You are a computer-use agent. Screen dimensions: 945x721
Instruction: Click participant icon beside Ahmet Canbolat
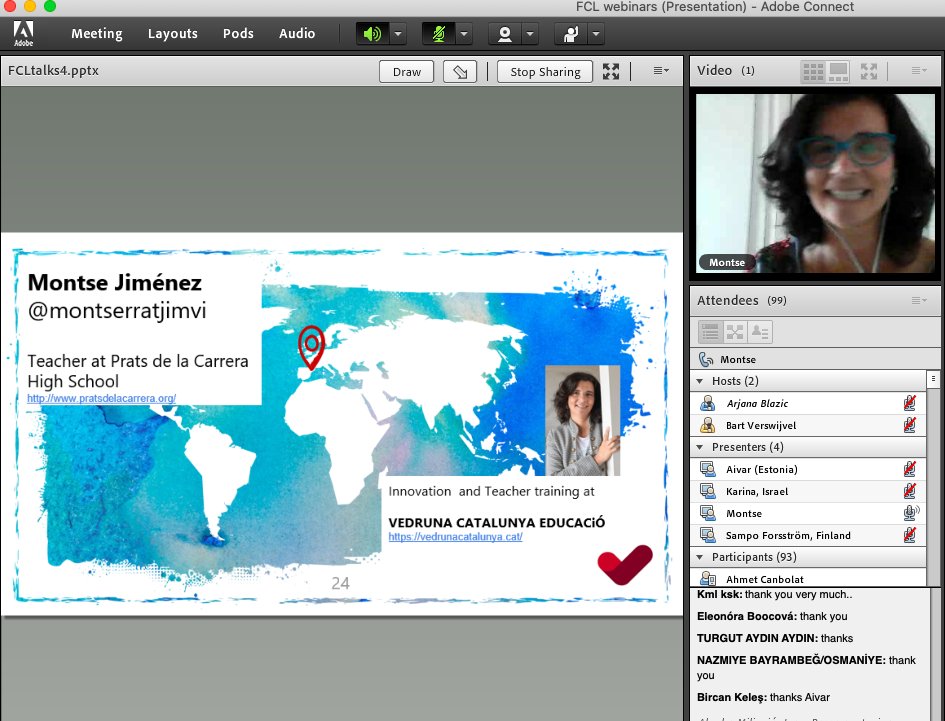(708, 579)
